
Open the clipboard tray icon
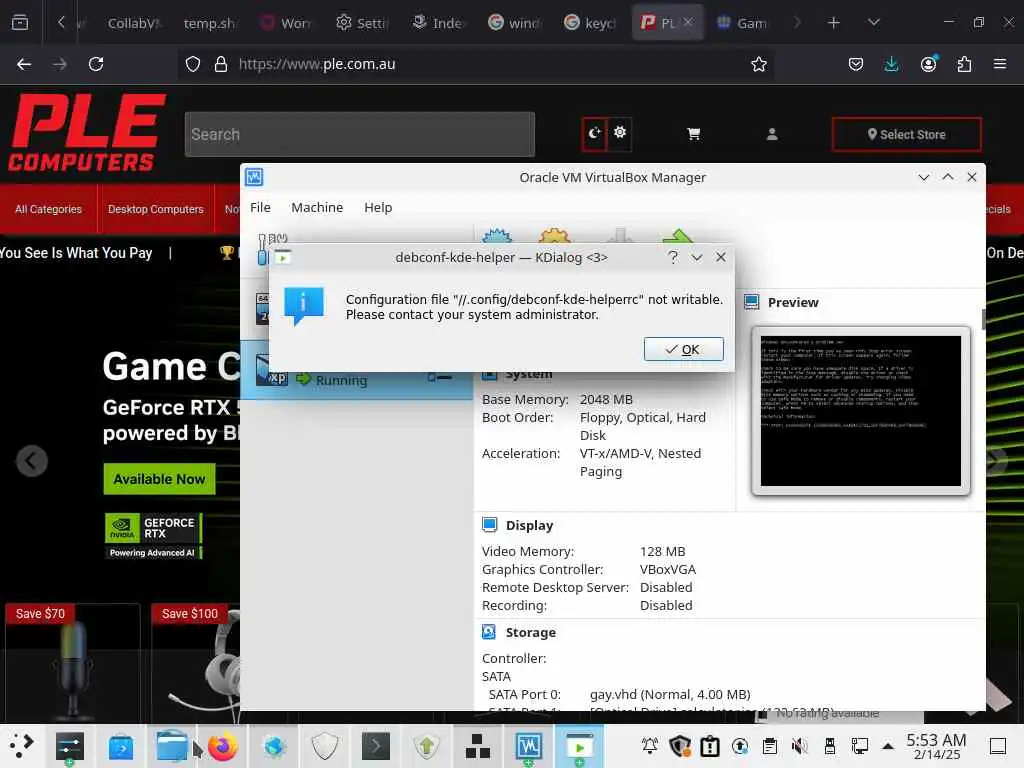pos(770,745)
